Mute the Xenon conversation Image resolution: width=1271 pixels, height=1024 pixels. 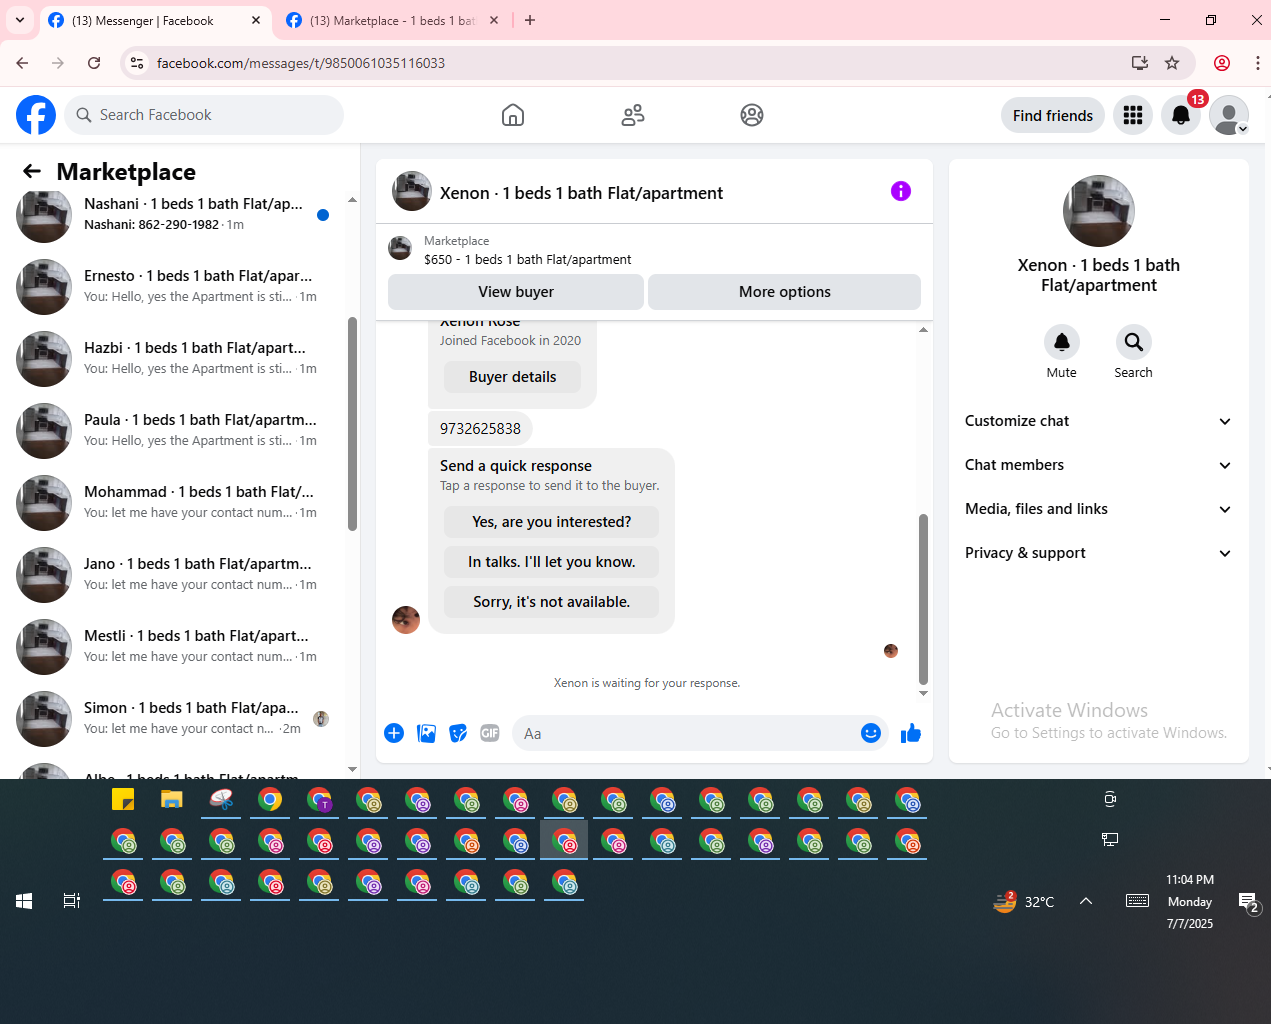pos(1062,343)
